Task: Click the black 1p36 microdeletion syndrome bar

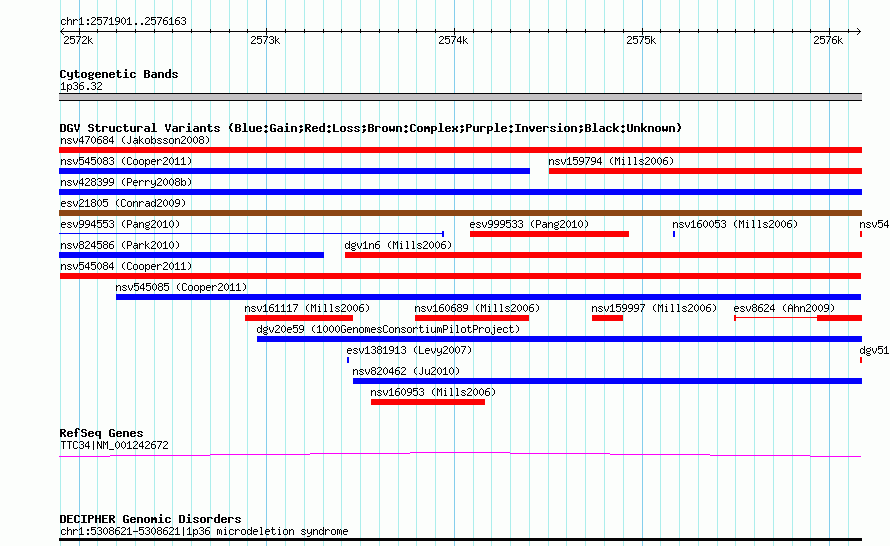Action: point(460,539)
